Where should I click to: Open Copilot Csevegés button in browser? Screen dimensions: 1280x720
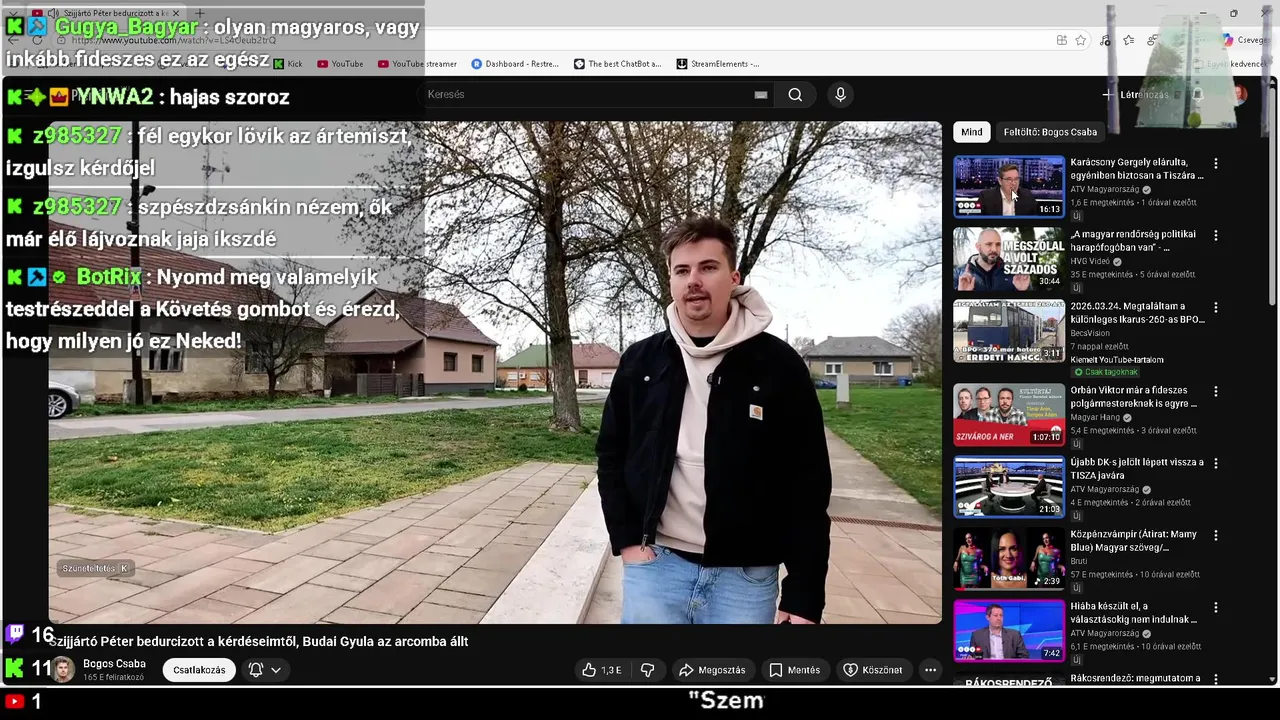coord(1246,40)
